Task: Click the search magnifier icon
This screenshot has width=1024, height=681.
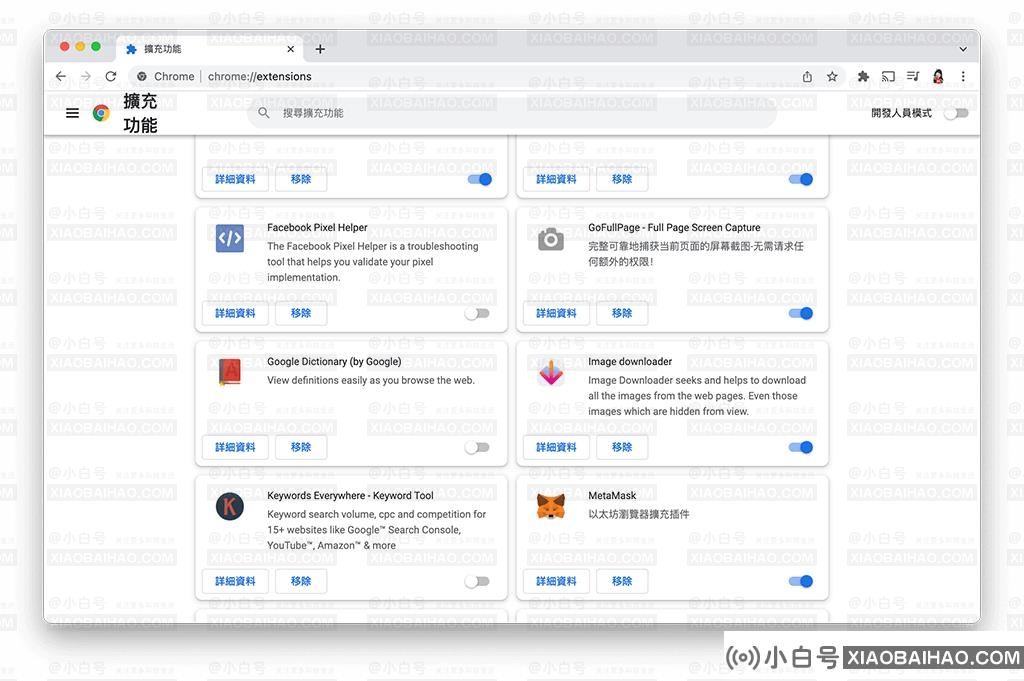Action: (264, 113)
